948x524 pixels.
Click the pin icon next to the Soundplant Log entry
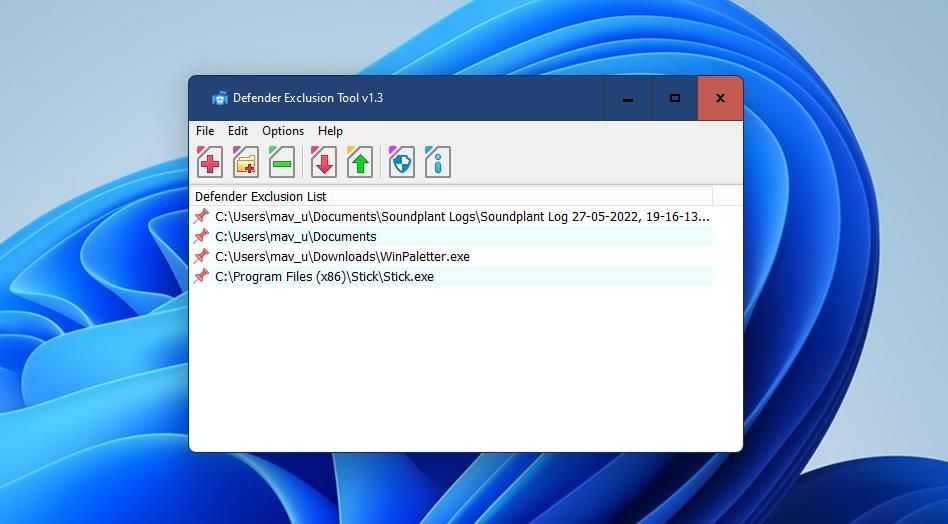pyautogui.click(x=201, y=216)
